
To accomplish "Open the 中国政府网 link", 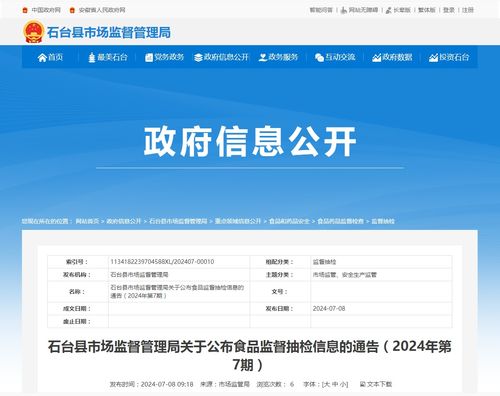I will tap(46, 10).
